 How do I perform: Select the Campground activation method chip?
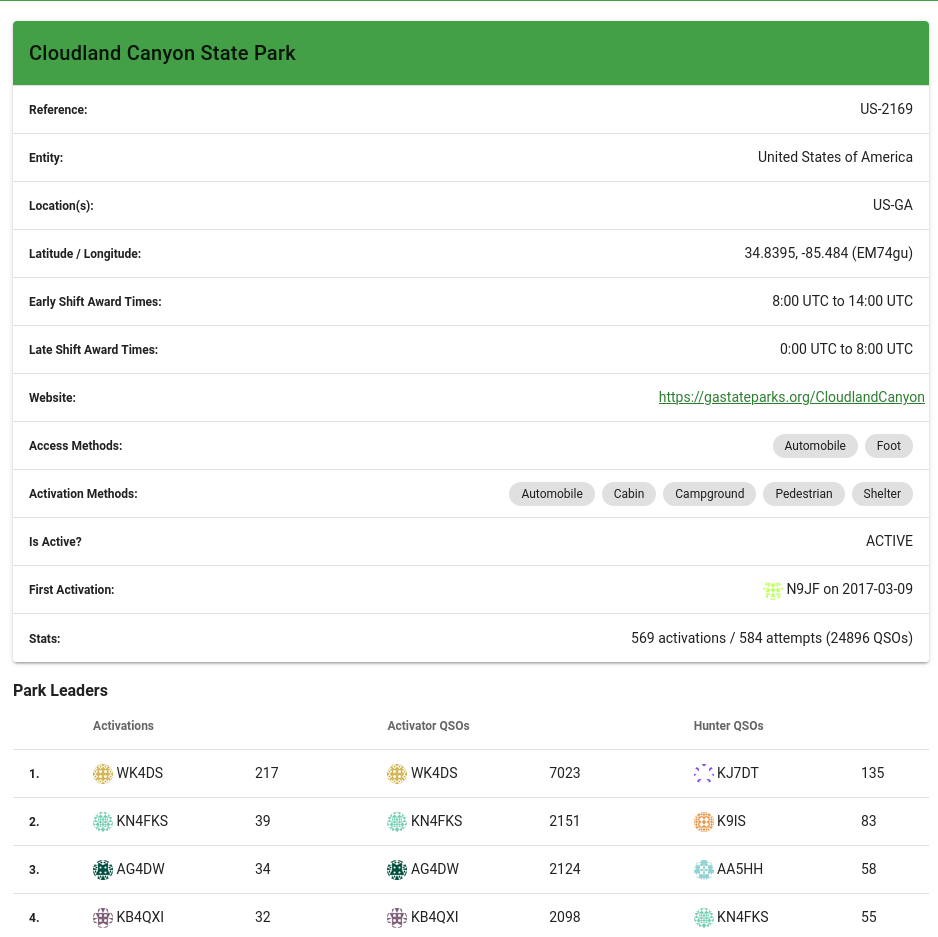tap(709, 494)
